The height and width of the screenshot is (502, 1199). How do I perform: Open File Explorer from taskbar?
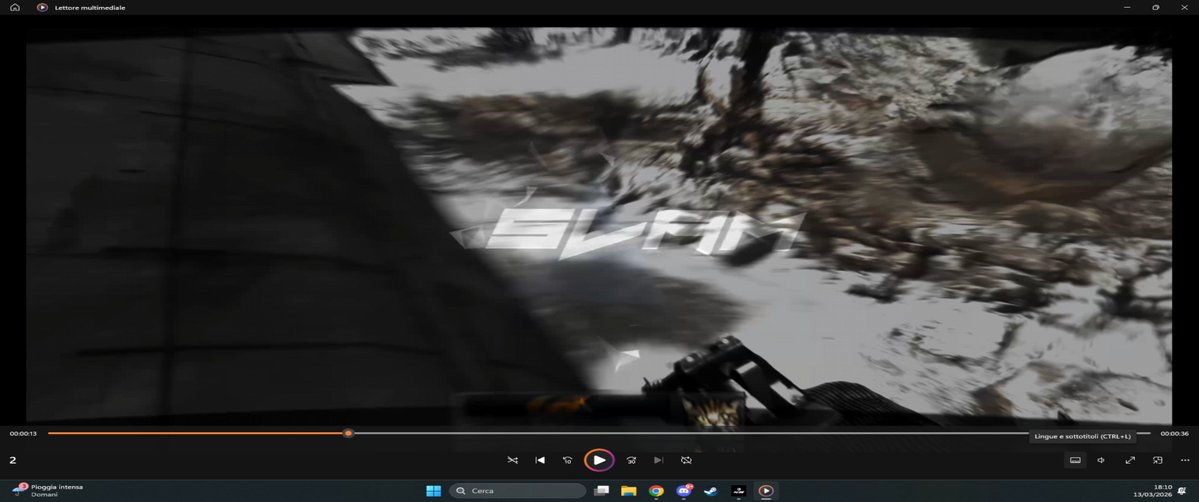click(629, 491)
